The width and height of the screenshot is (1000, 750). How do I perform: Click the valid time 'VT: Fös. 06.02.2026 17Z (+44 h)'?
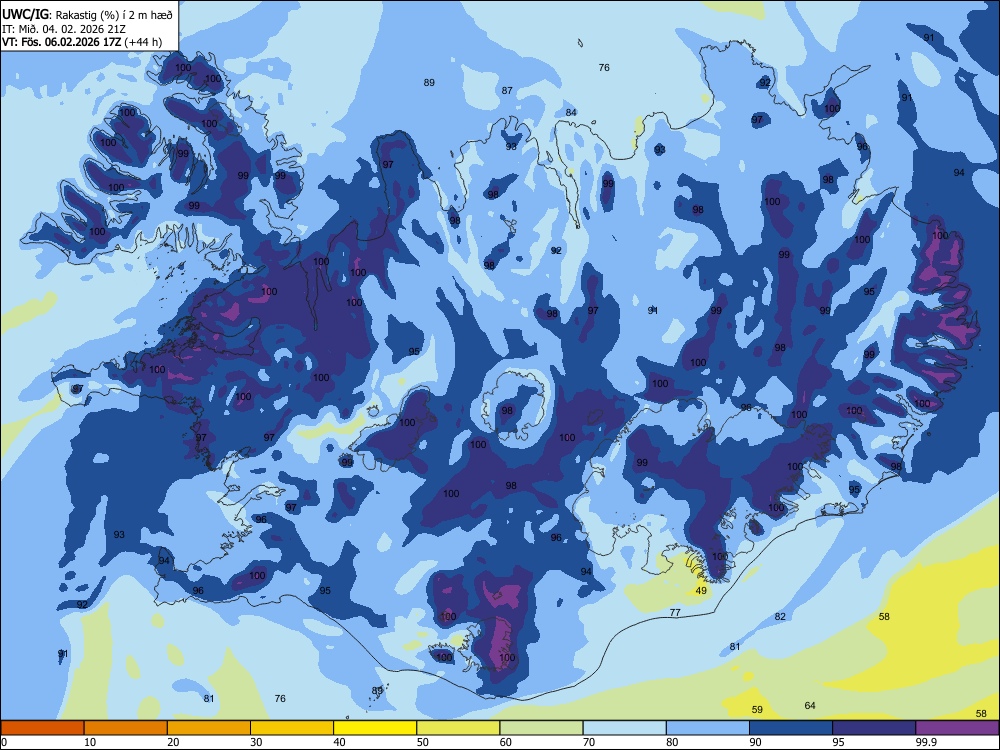point(82,42)
